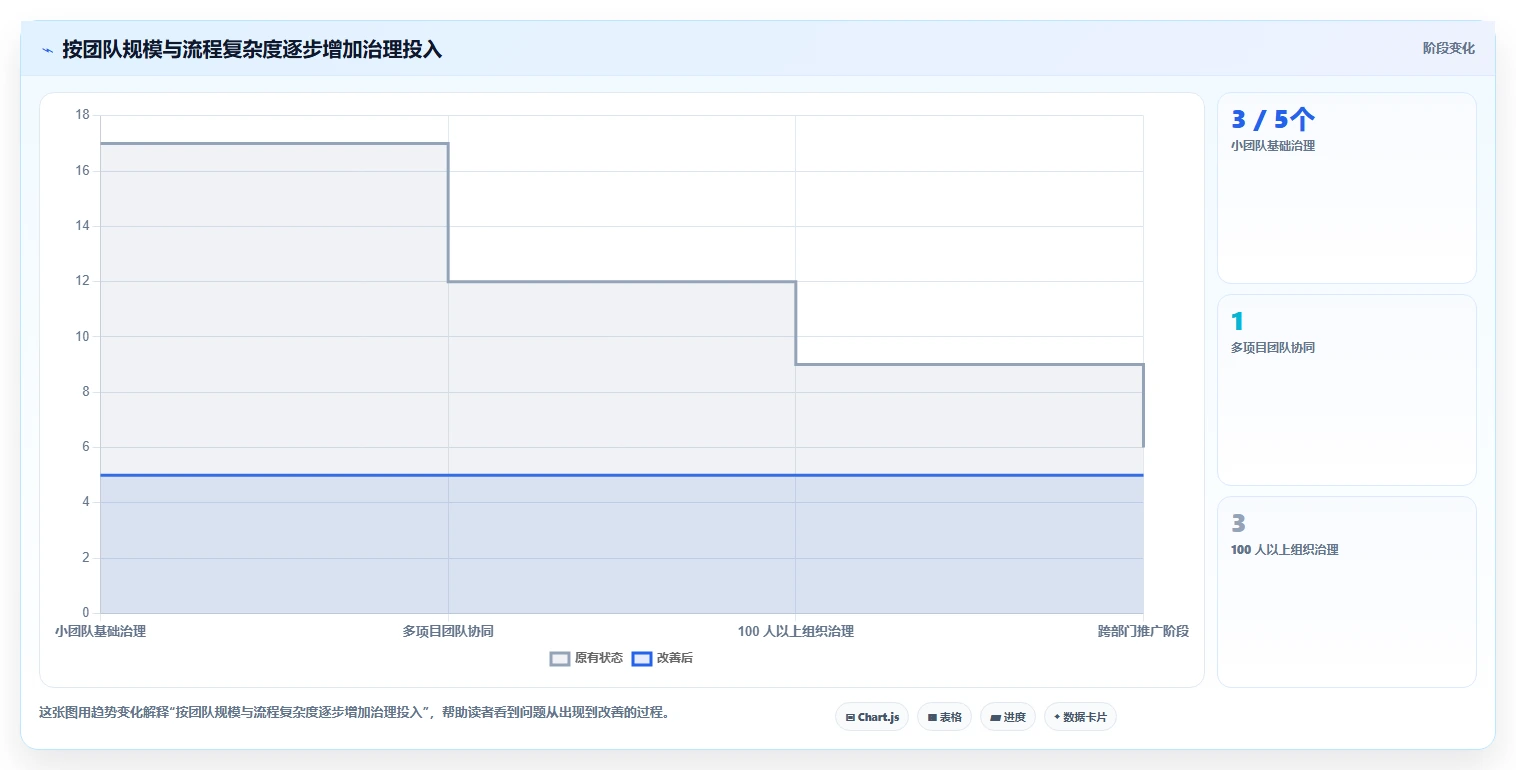Click the x-axis label 跨部门推广阶段
The image size is (1516, 770).
(1143, 631)
